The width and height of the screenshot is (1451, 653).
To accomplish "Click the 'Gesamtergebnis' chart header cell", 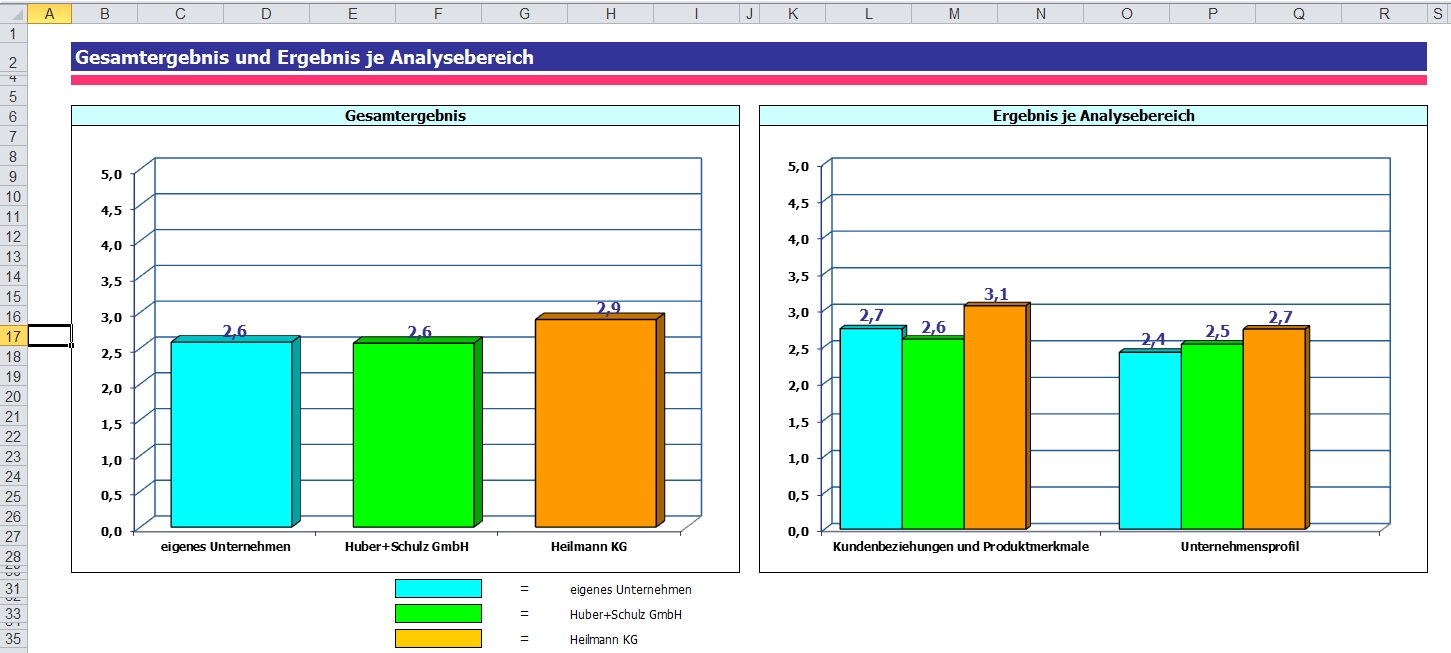I will tap(405, 116).
